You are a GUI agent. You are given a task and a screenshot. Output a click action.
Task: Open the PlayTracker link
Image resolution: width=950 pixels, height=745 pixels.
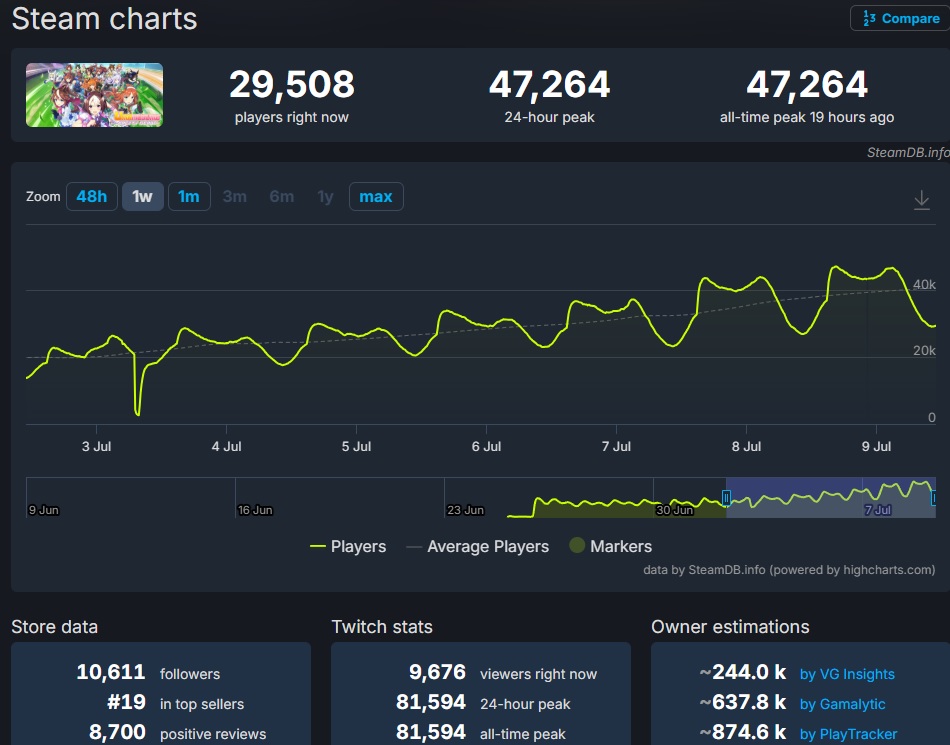(x=848, y=734)
